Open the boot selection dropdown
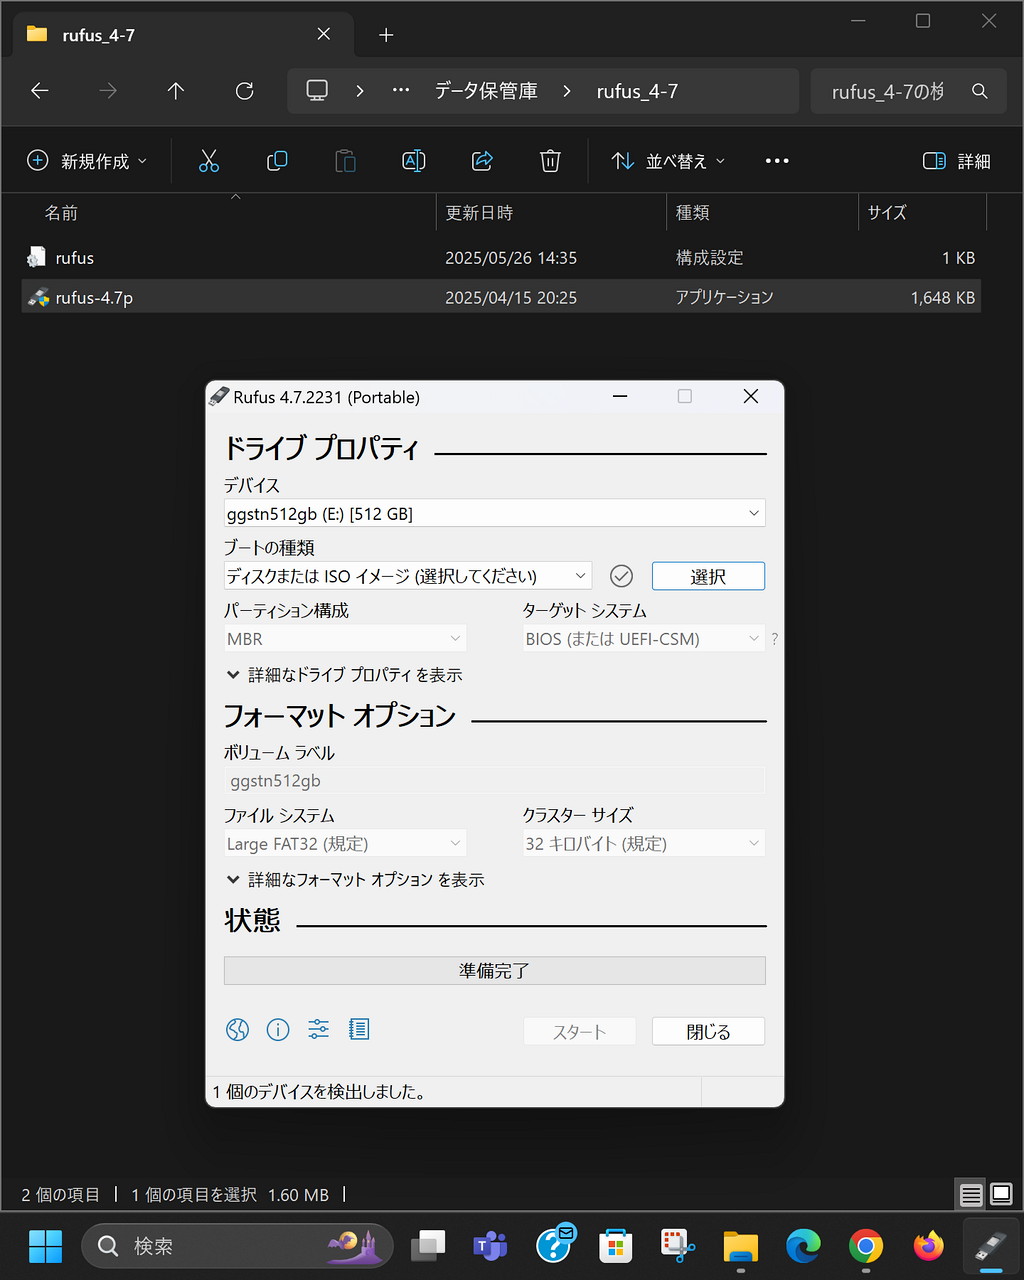1024x1280 pixels. 408,576
